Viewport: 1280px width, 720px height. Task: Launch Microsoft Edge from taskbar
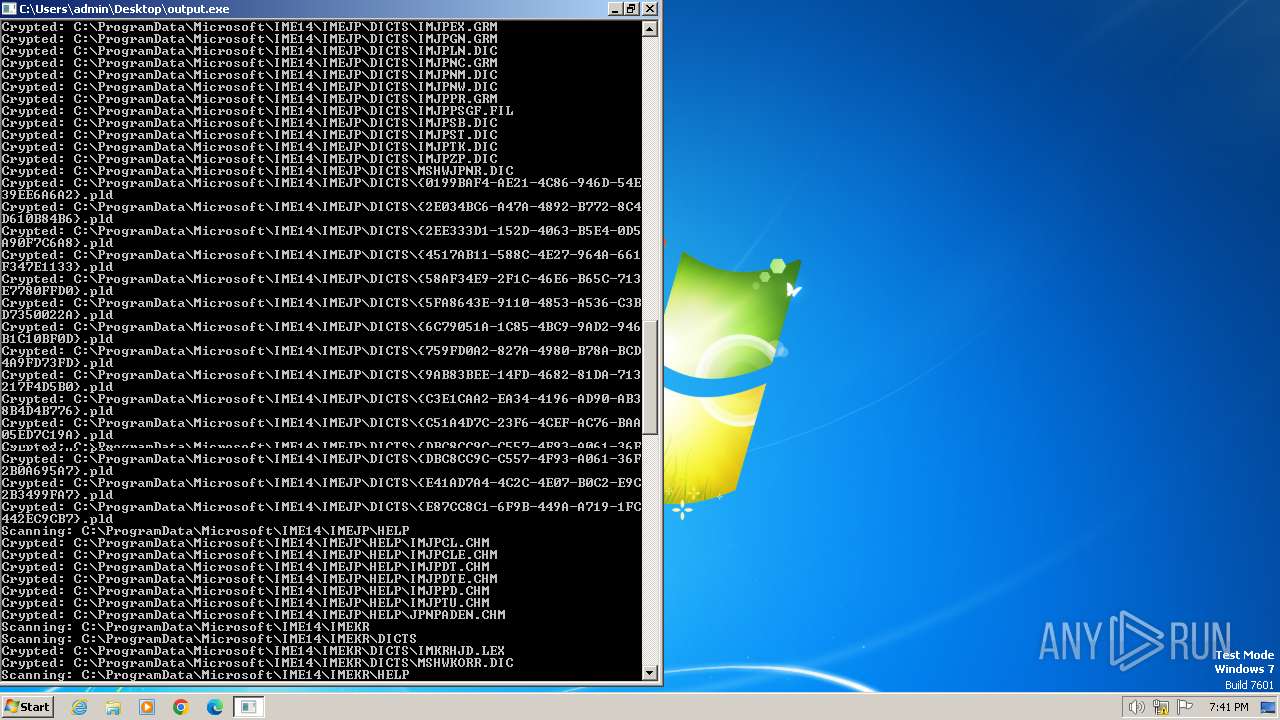coord(215,707)
